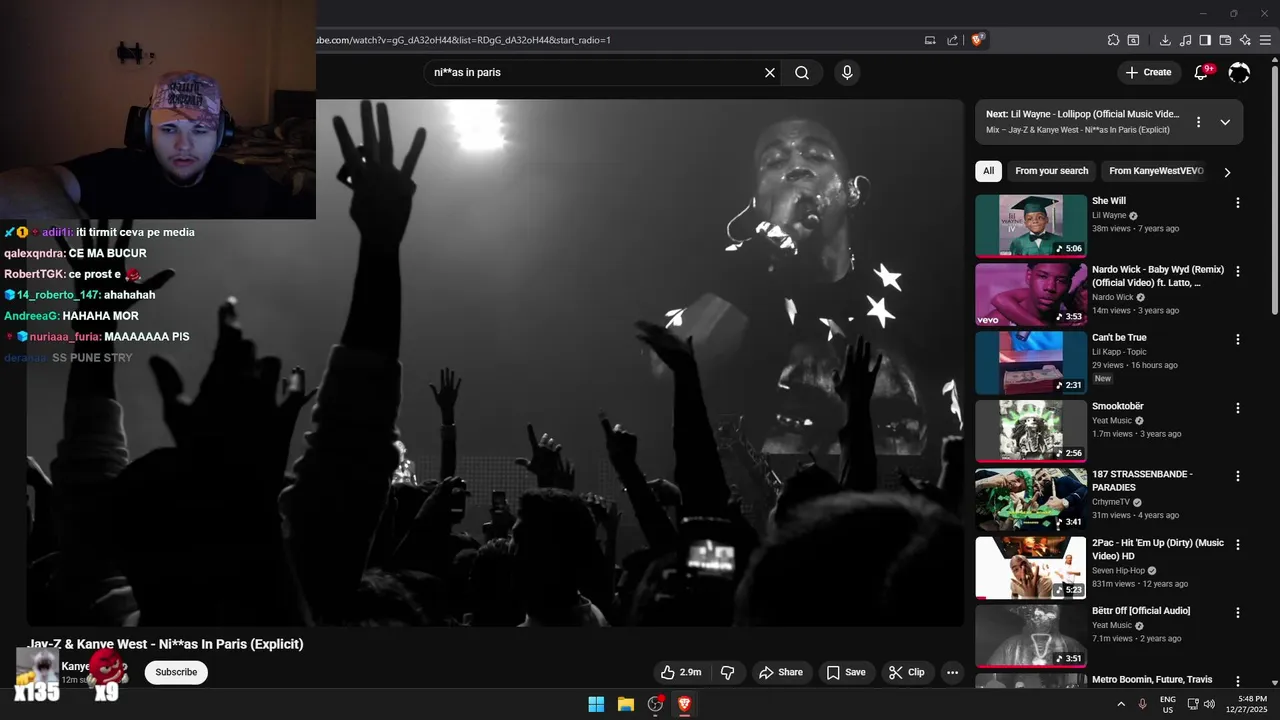Start voice search with microphone icon

point(847,72)
